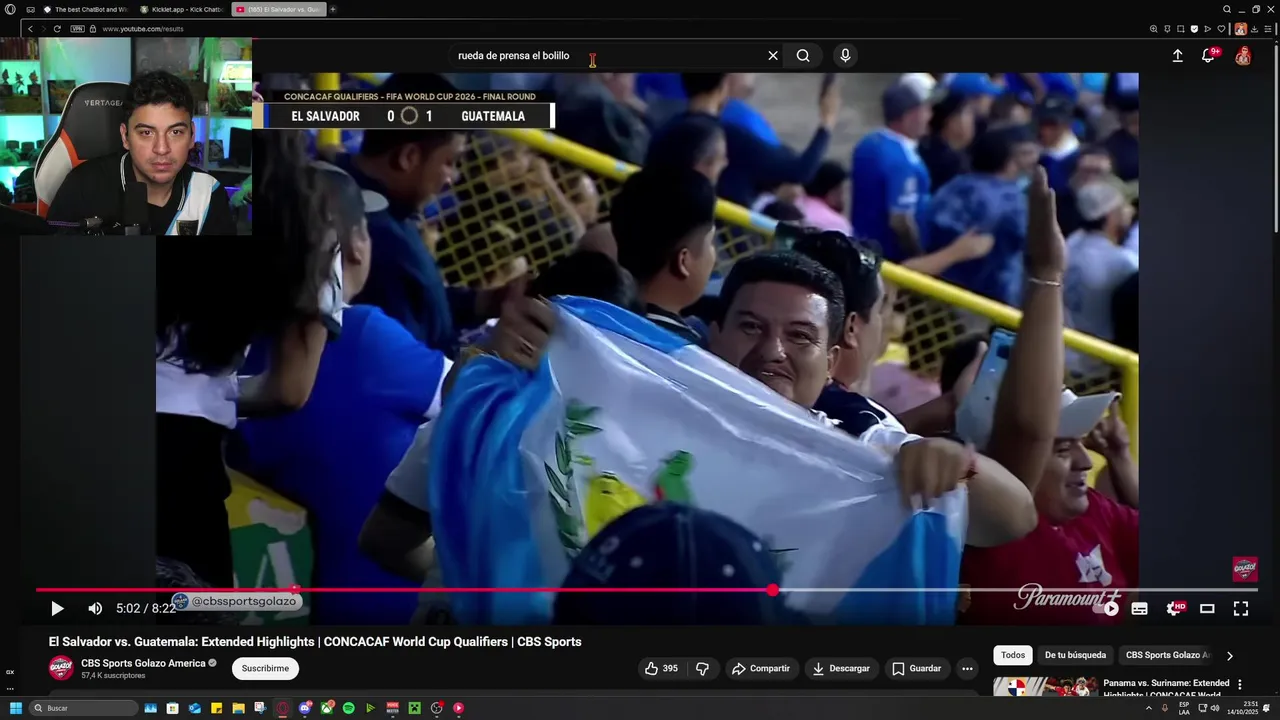Open a new browser tab with plus

pos(333,9)
